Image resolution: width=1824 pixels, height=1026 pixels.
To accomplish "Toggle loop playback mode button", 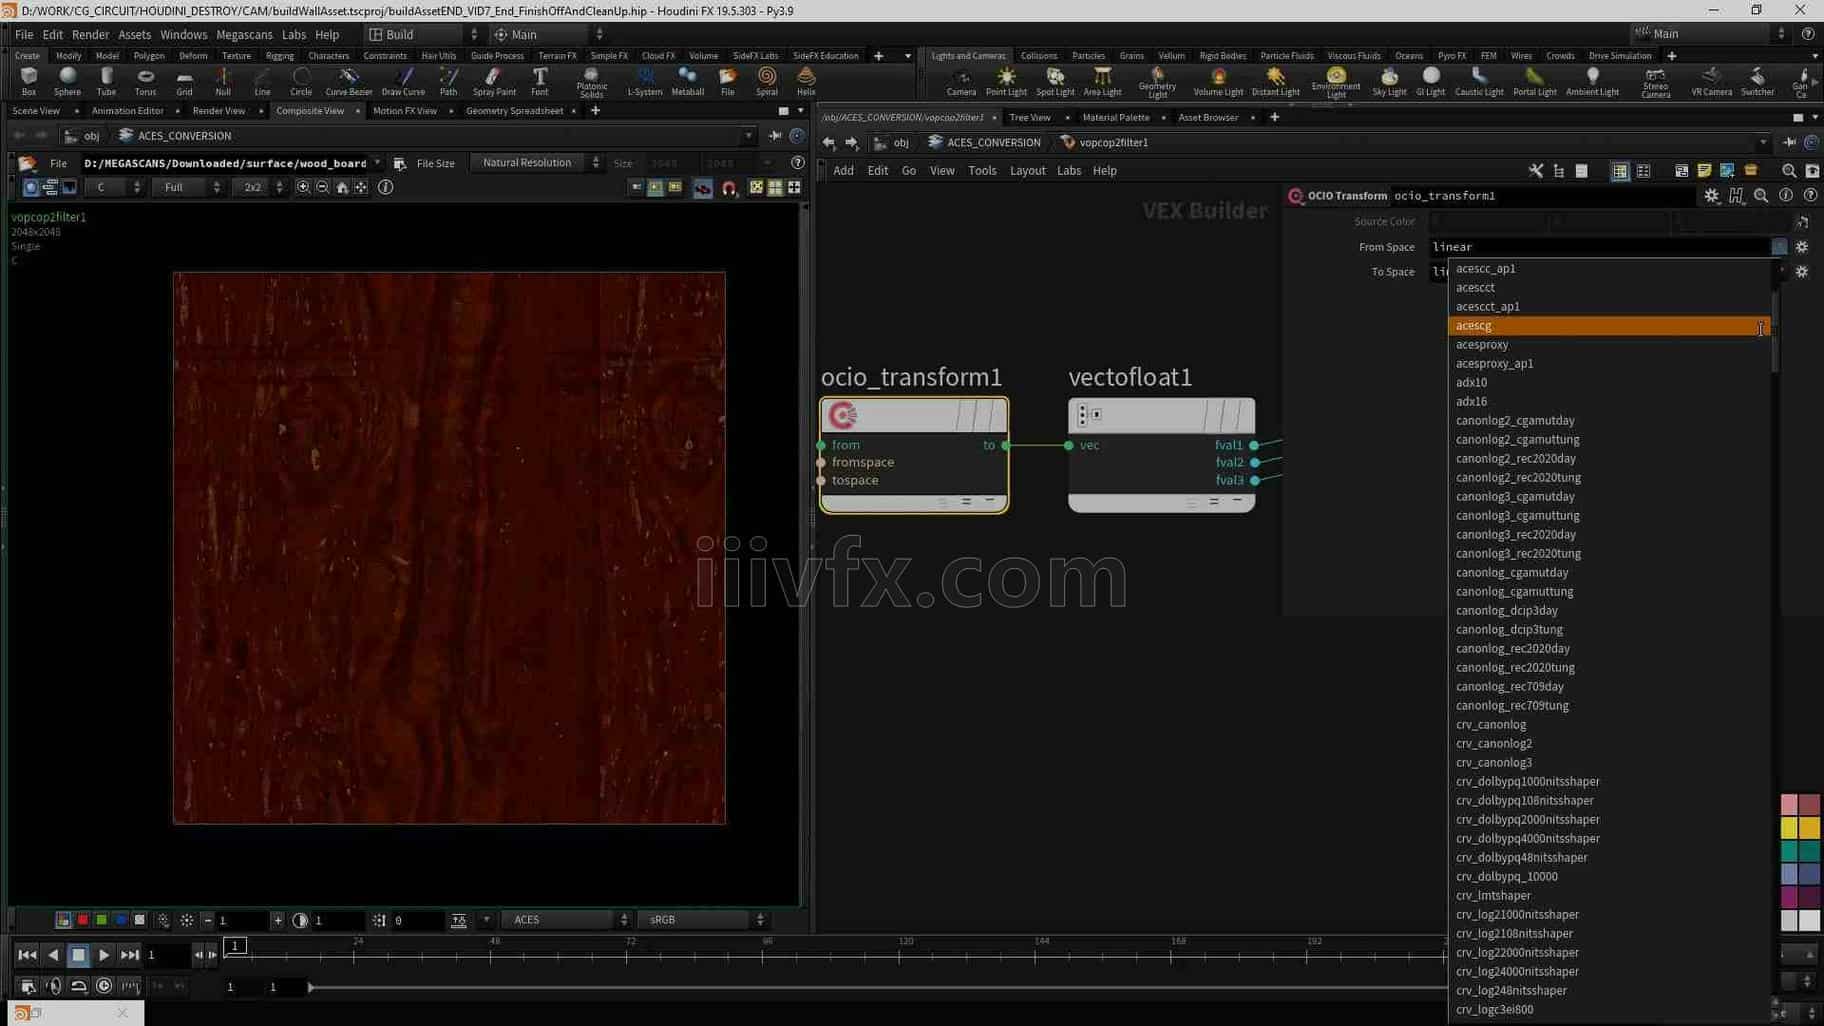I will [78, 986].
